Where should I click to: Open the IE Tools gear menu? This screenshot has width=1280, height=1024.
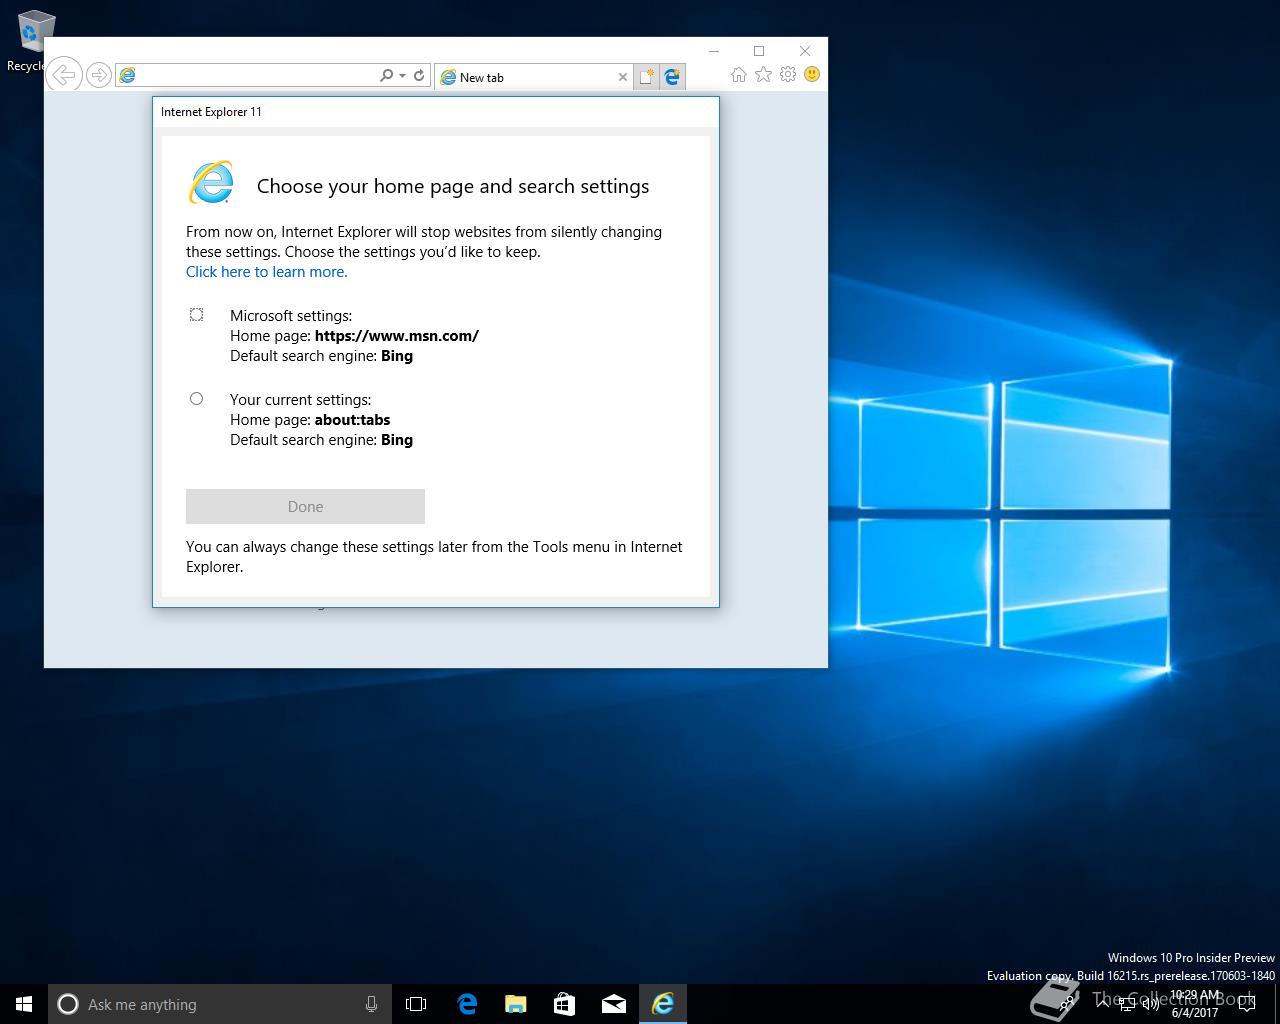tap(788, 74)
